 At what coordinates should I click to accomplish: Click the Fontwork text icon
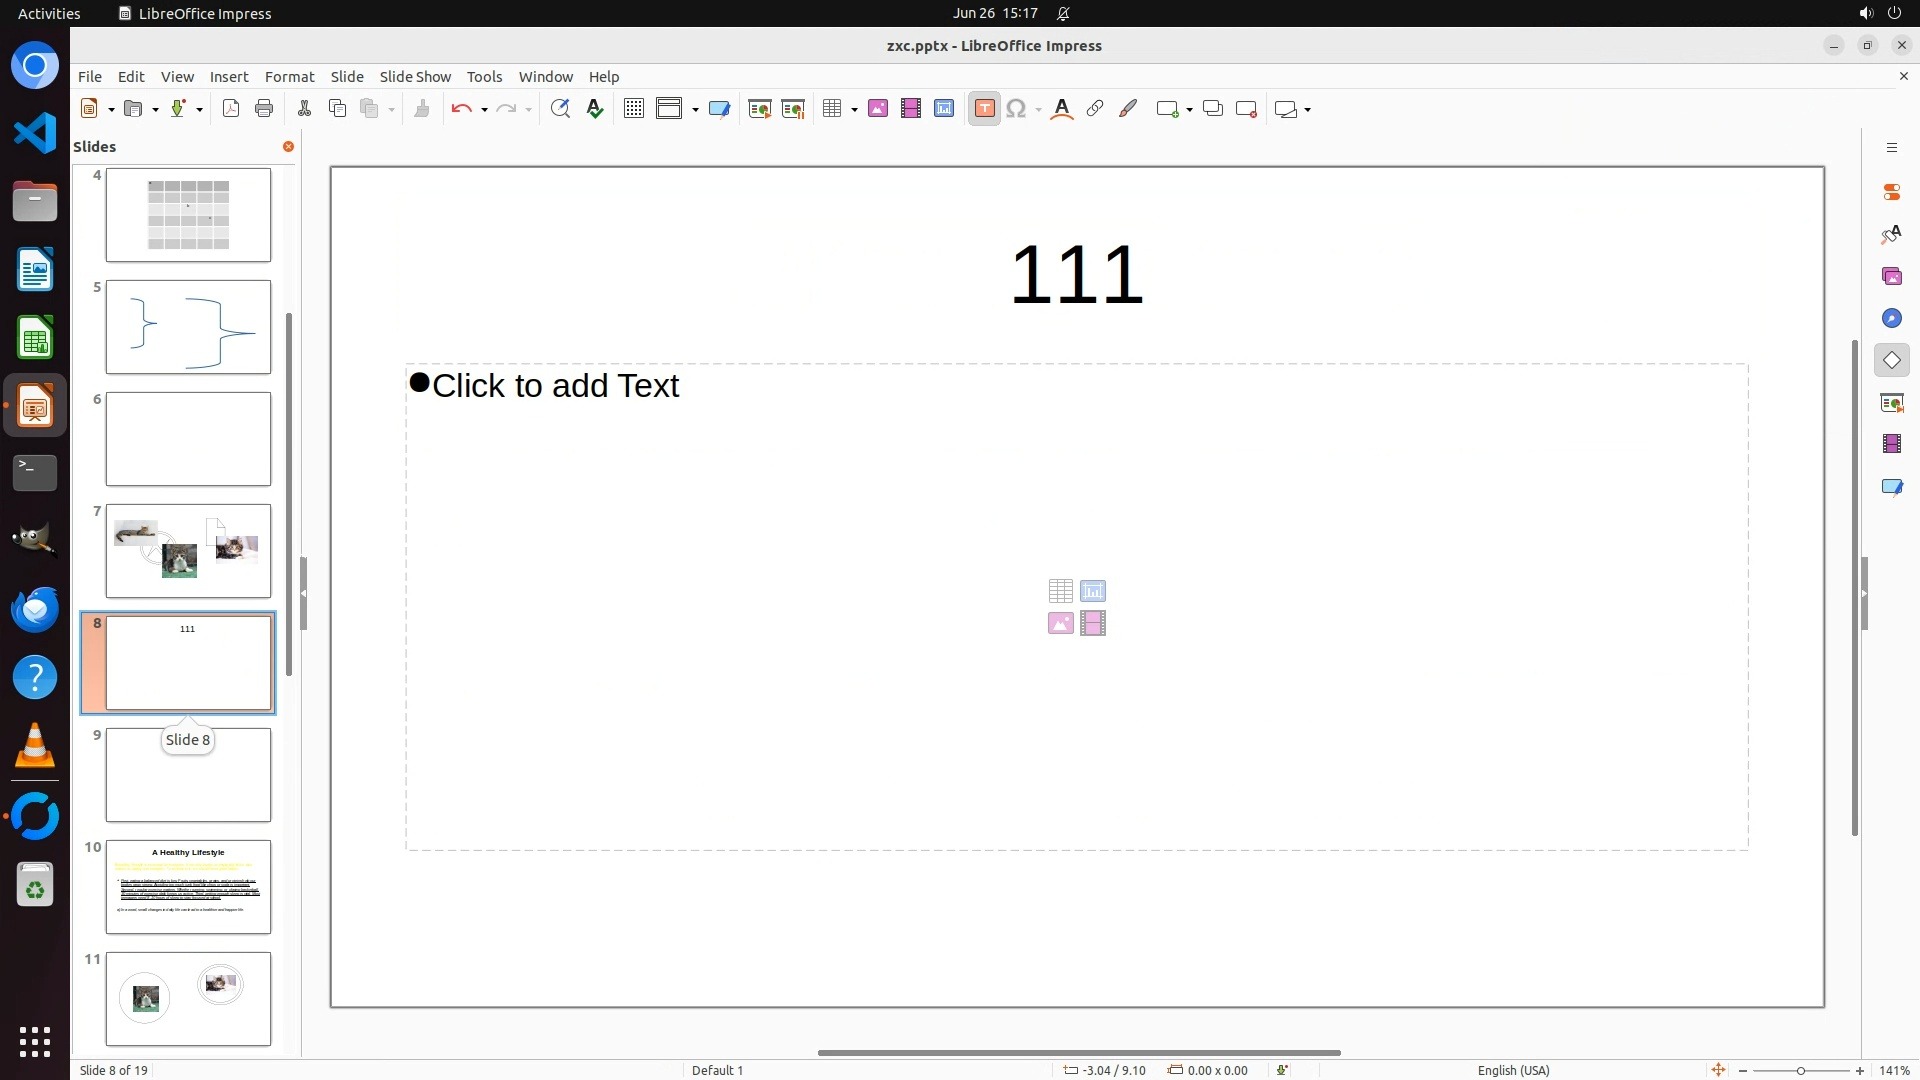click(x=1062, y=109)
